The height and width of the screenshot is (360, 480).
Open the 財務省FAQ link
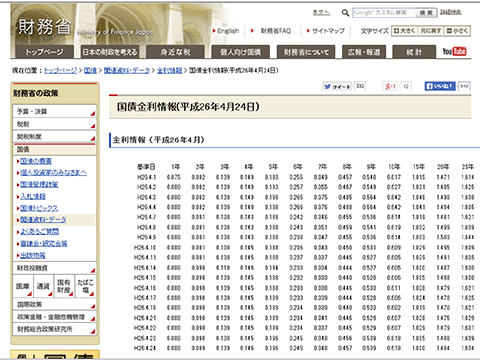pyautogui.click(x=276, y=31)
